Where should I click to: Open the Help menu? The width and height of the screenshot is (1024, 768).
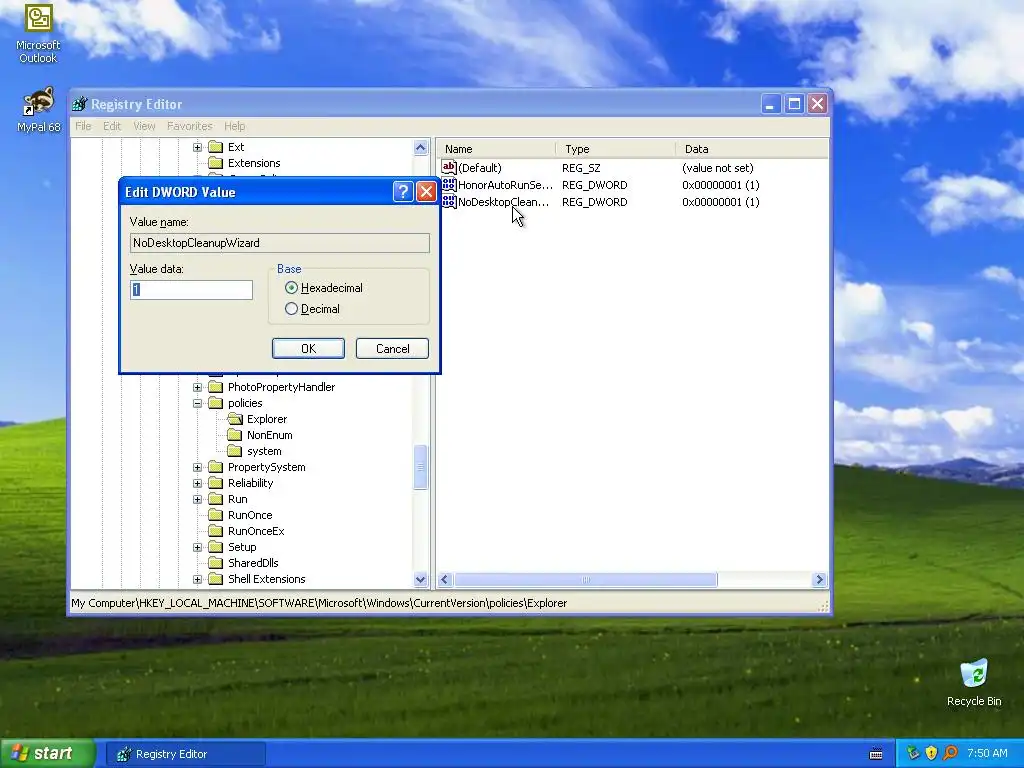[x=234, y=126]
